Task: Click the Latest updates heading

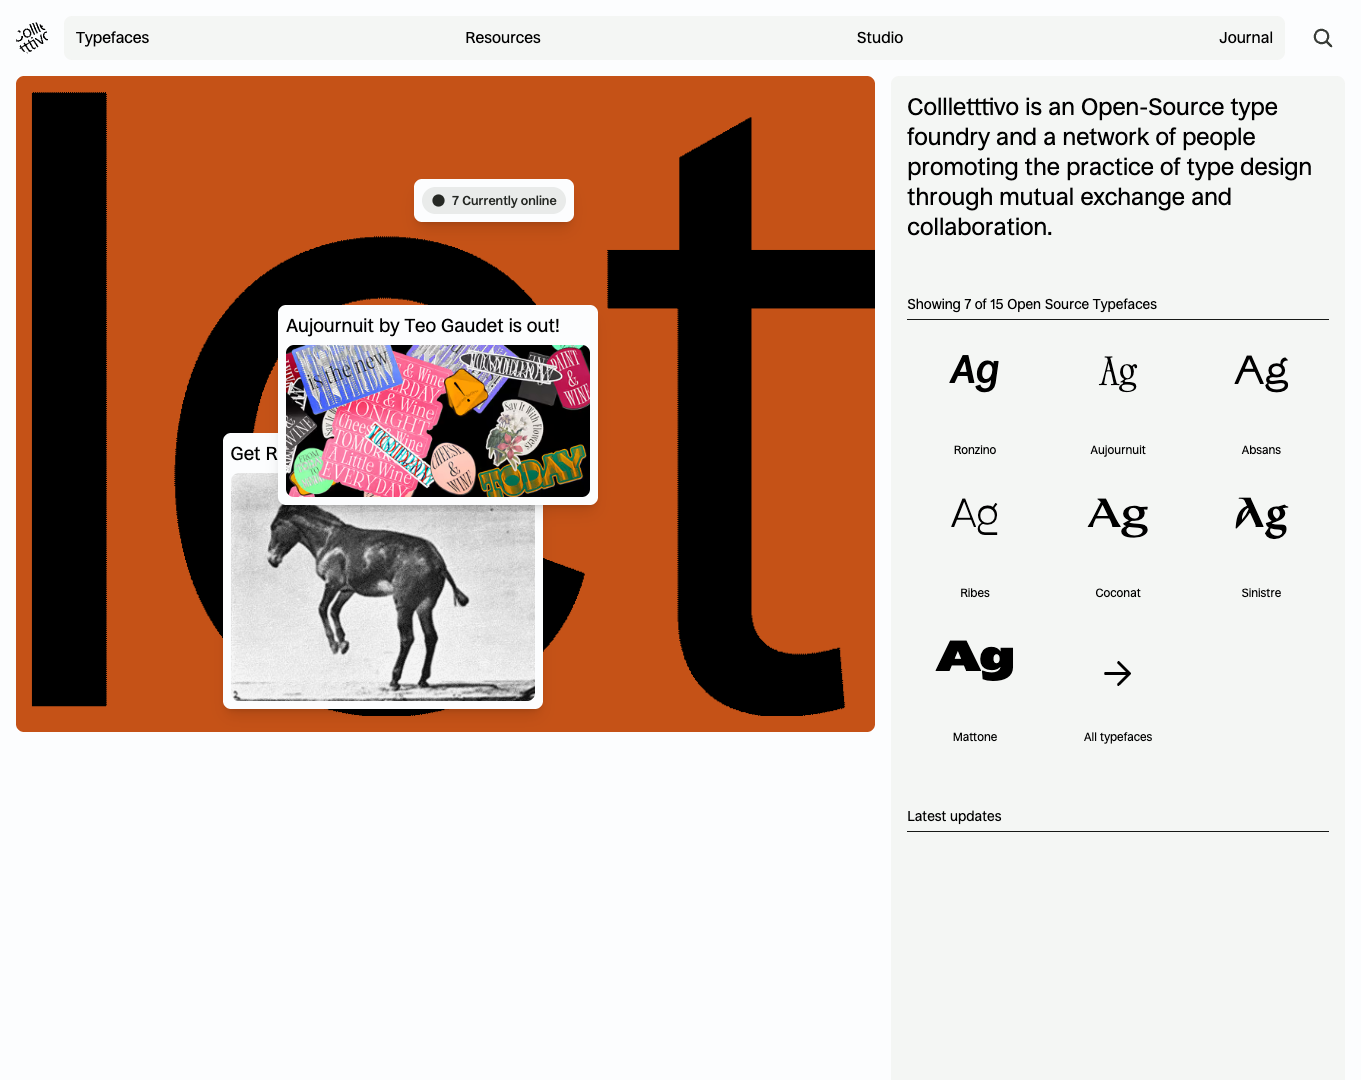Action: pyautogui.click(x=954, y=816)
